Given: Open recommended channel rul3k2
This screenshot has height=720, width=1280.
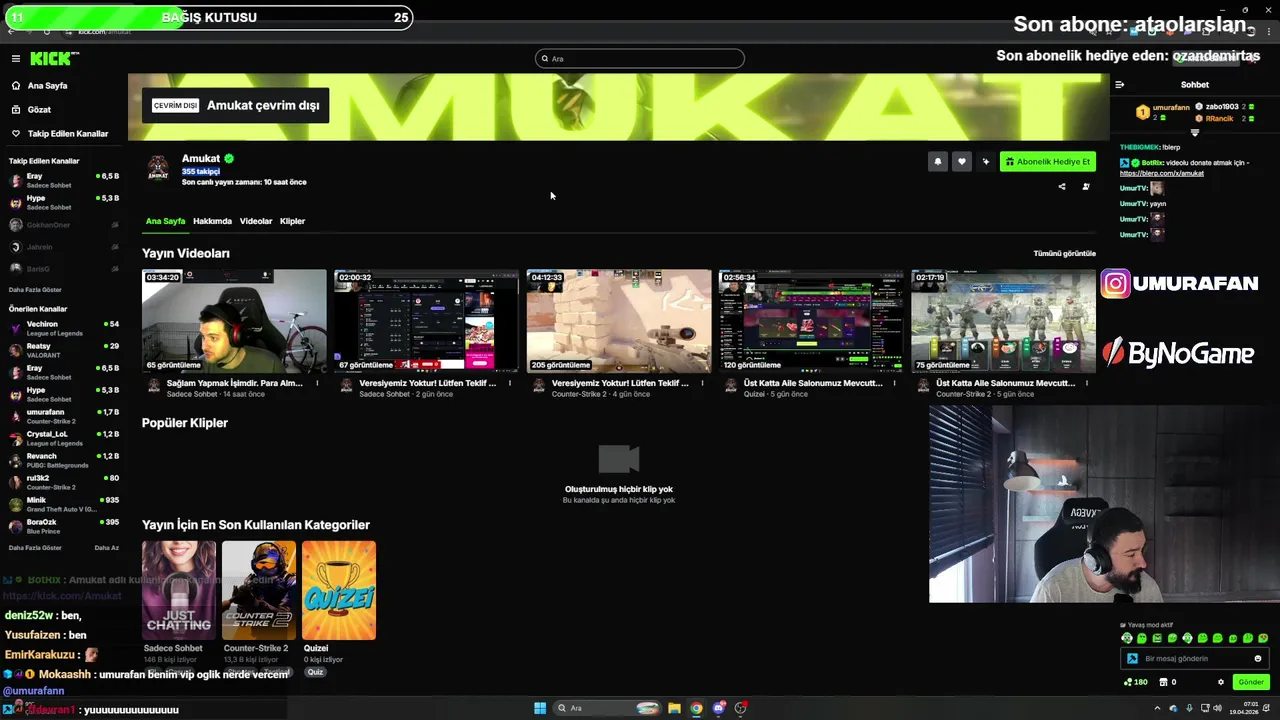Looking at the screenshot, I should [x=64, y=483].
